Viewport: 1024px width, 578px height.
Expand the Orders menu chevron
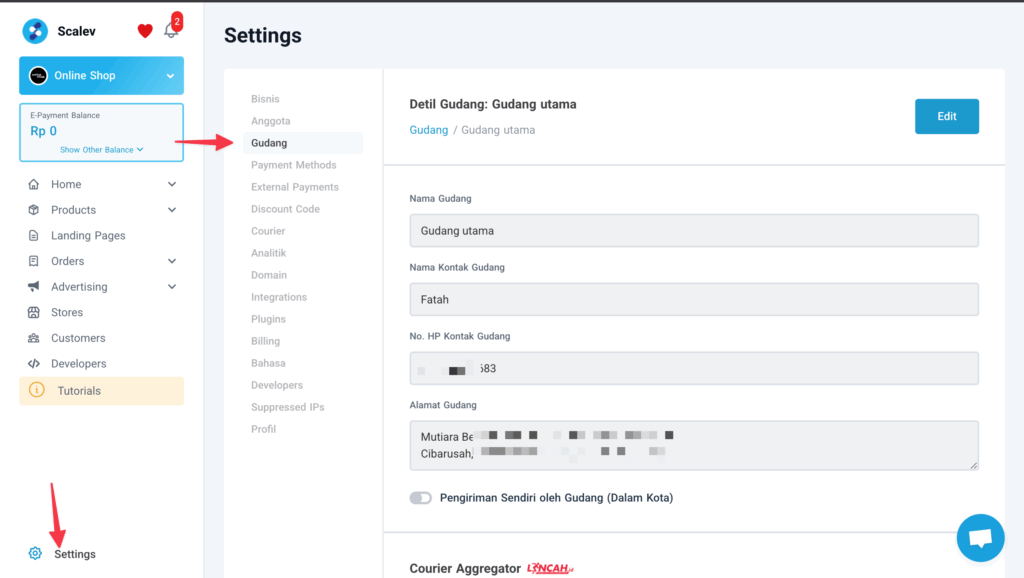(x=172, y=261)
